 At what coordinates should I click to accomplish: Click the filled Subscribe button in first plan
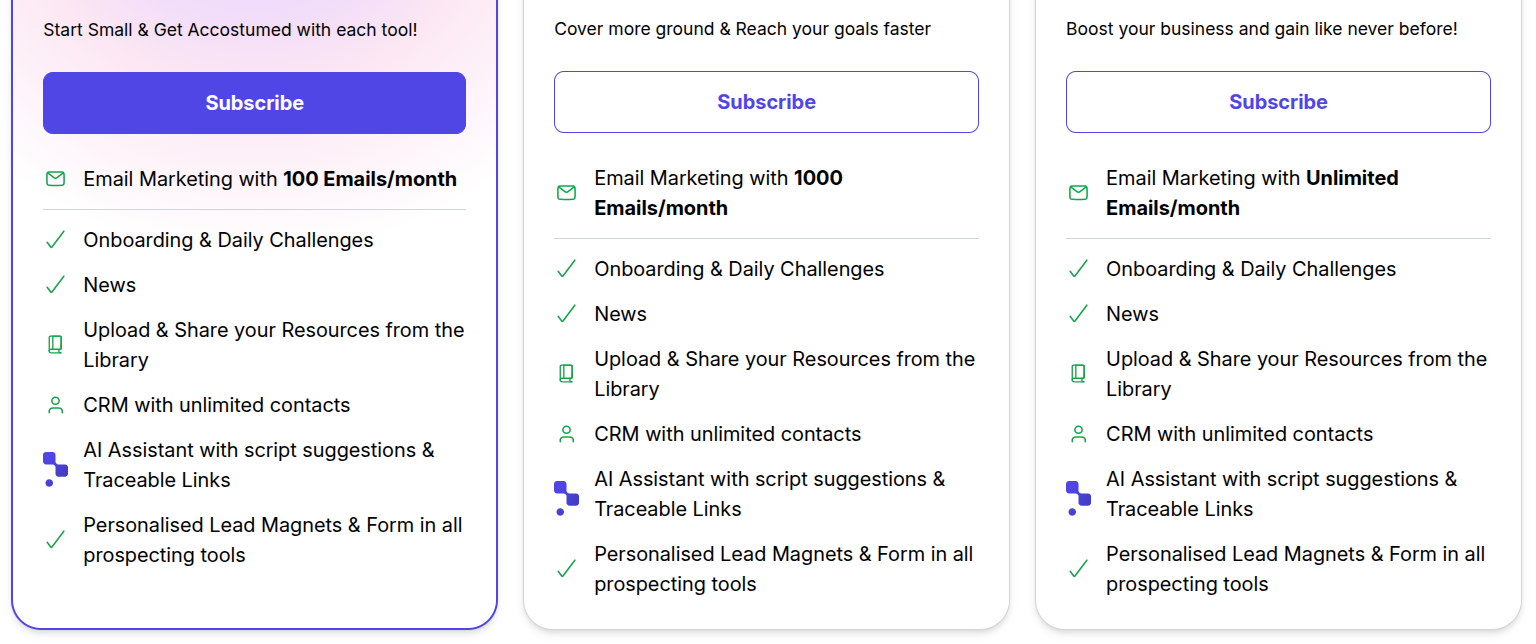click(254, 103)
